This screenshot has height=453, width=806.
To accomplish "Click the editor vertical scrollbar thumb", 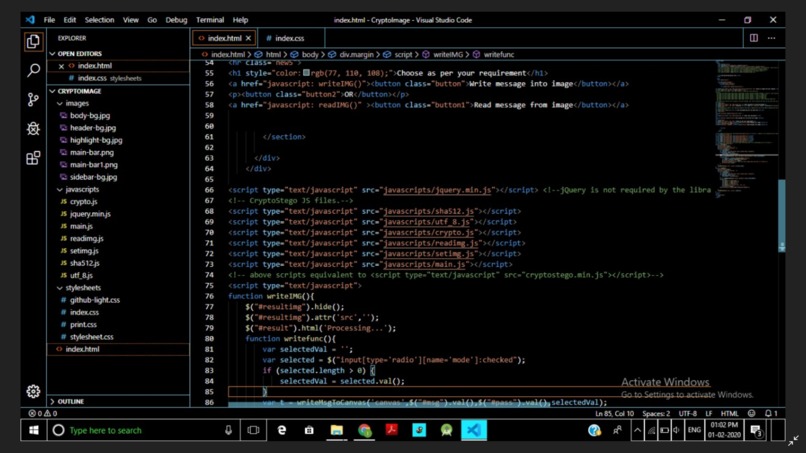I will (x=781, y=215).
